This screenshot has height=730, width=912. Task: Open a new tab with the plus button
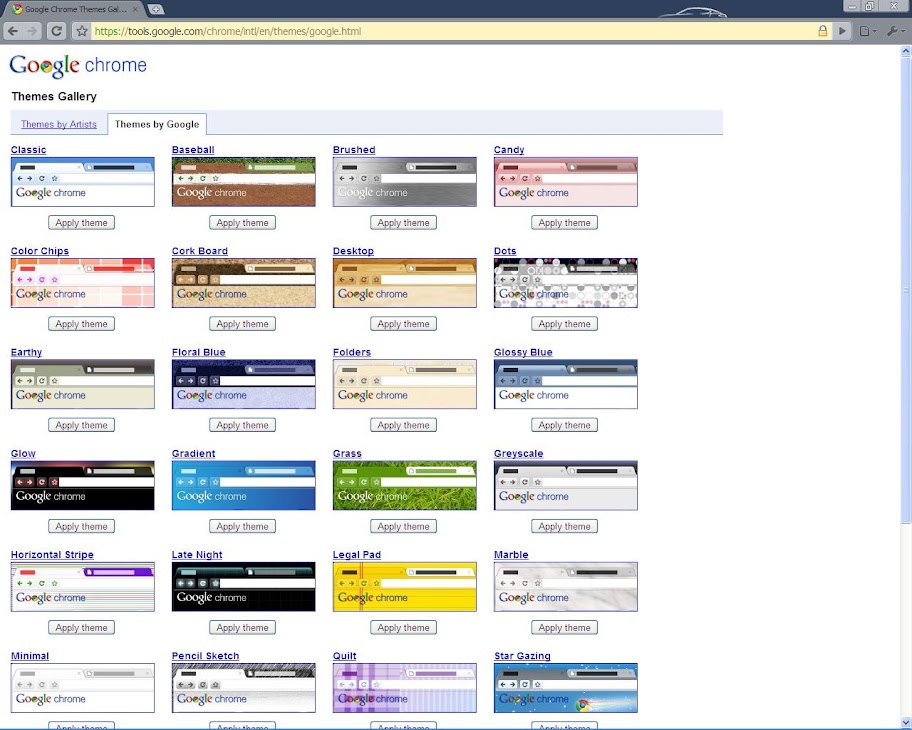[x=156, y=9]
